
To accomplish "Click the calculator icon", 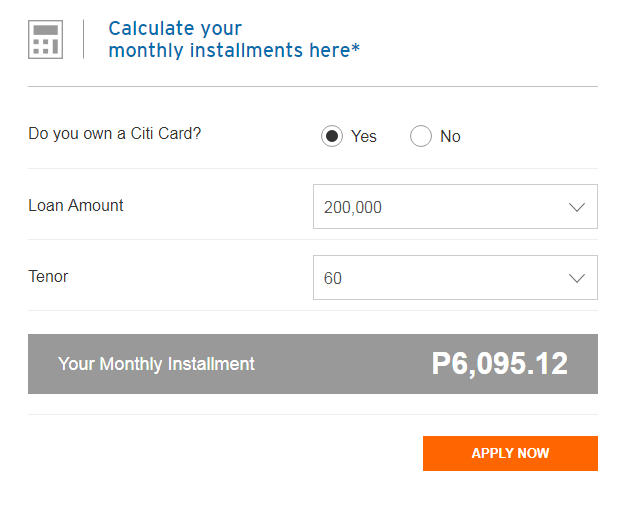I will (x=45, y=39).
